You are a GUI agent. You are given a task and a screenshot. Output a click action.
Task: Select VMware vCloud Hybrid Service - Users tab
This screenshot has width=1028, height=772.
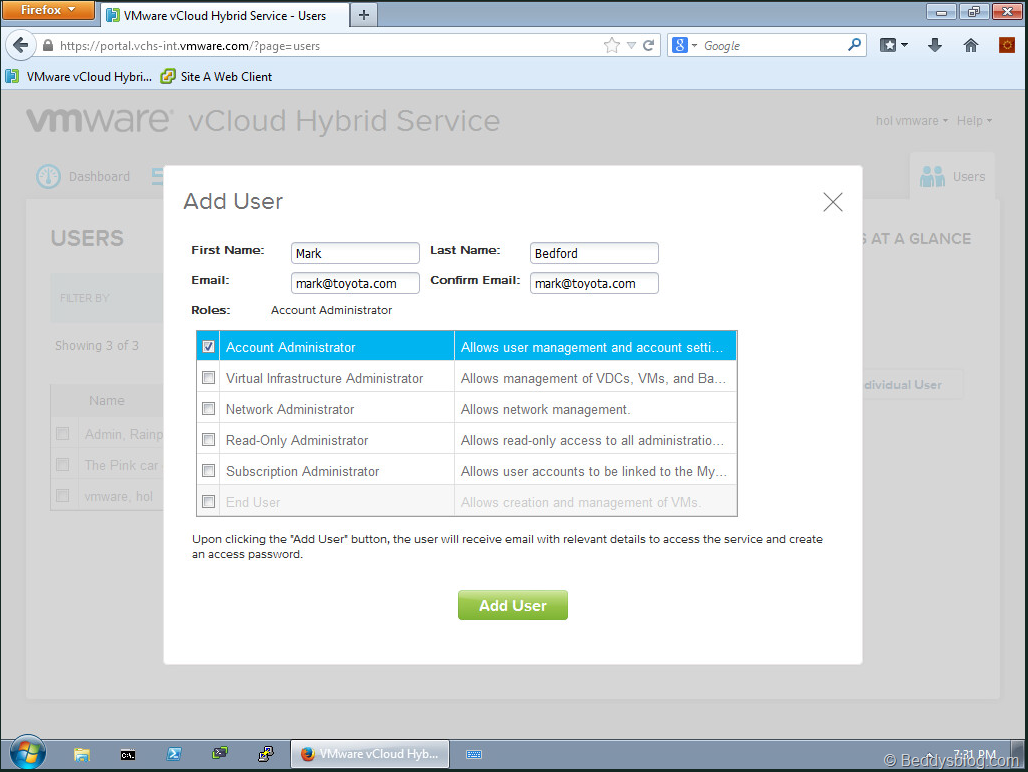(x=224, y=16)
